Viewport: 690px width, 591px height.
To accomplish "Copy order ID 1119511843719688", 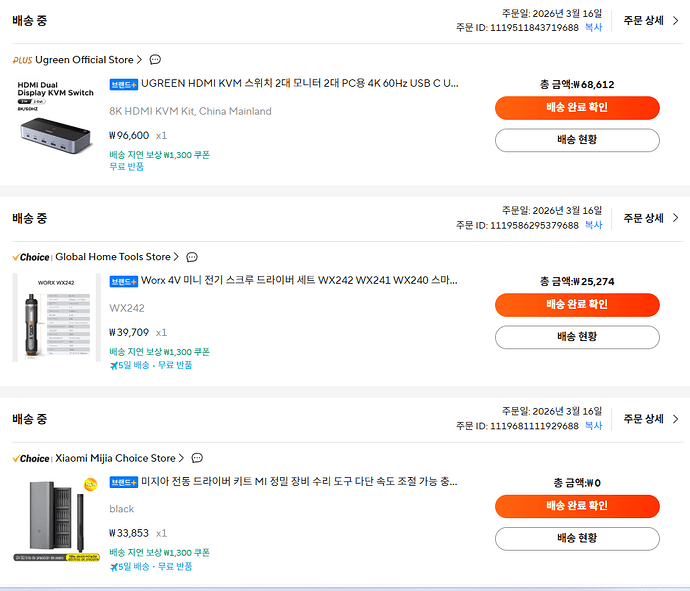I will pos(593,28).
